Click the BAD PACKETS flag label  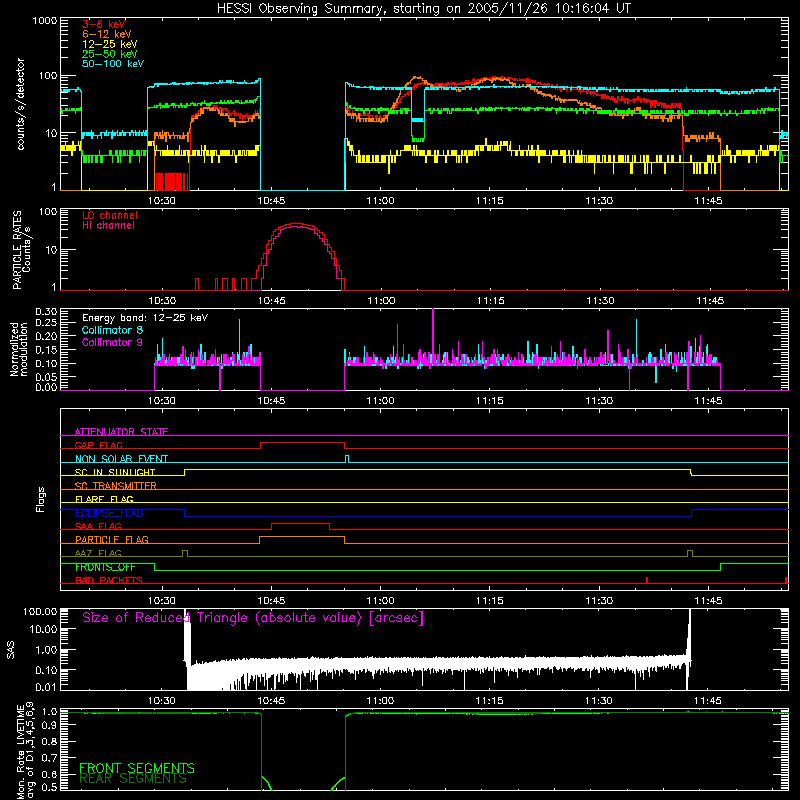(109, 580)
